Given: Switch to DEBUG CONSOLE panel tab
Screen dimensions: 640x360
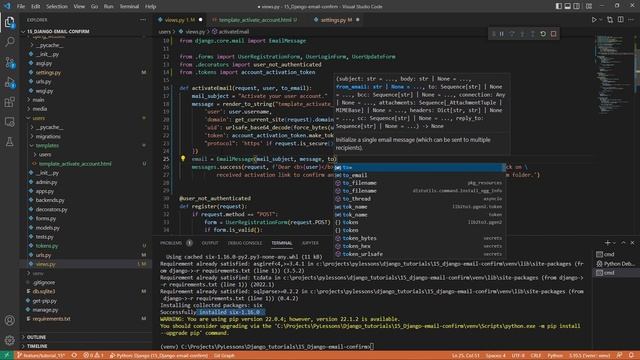Looking at the screenshot, I should [245, 243].
